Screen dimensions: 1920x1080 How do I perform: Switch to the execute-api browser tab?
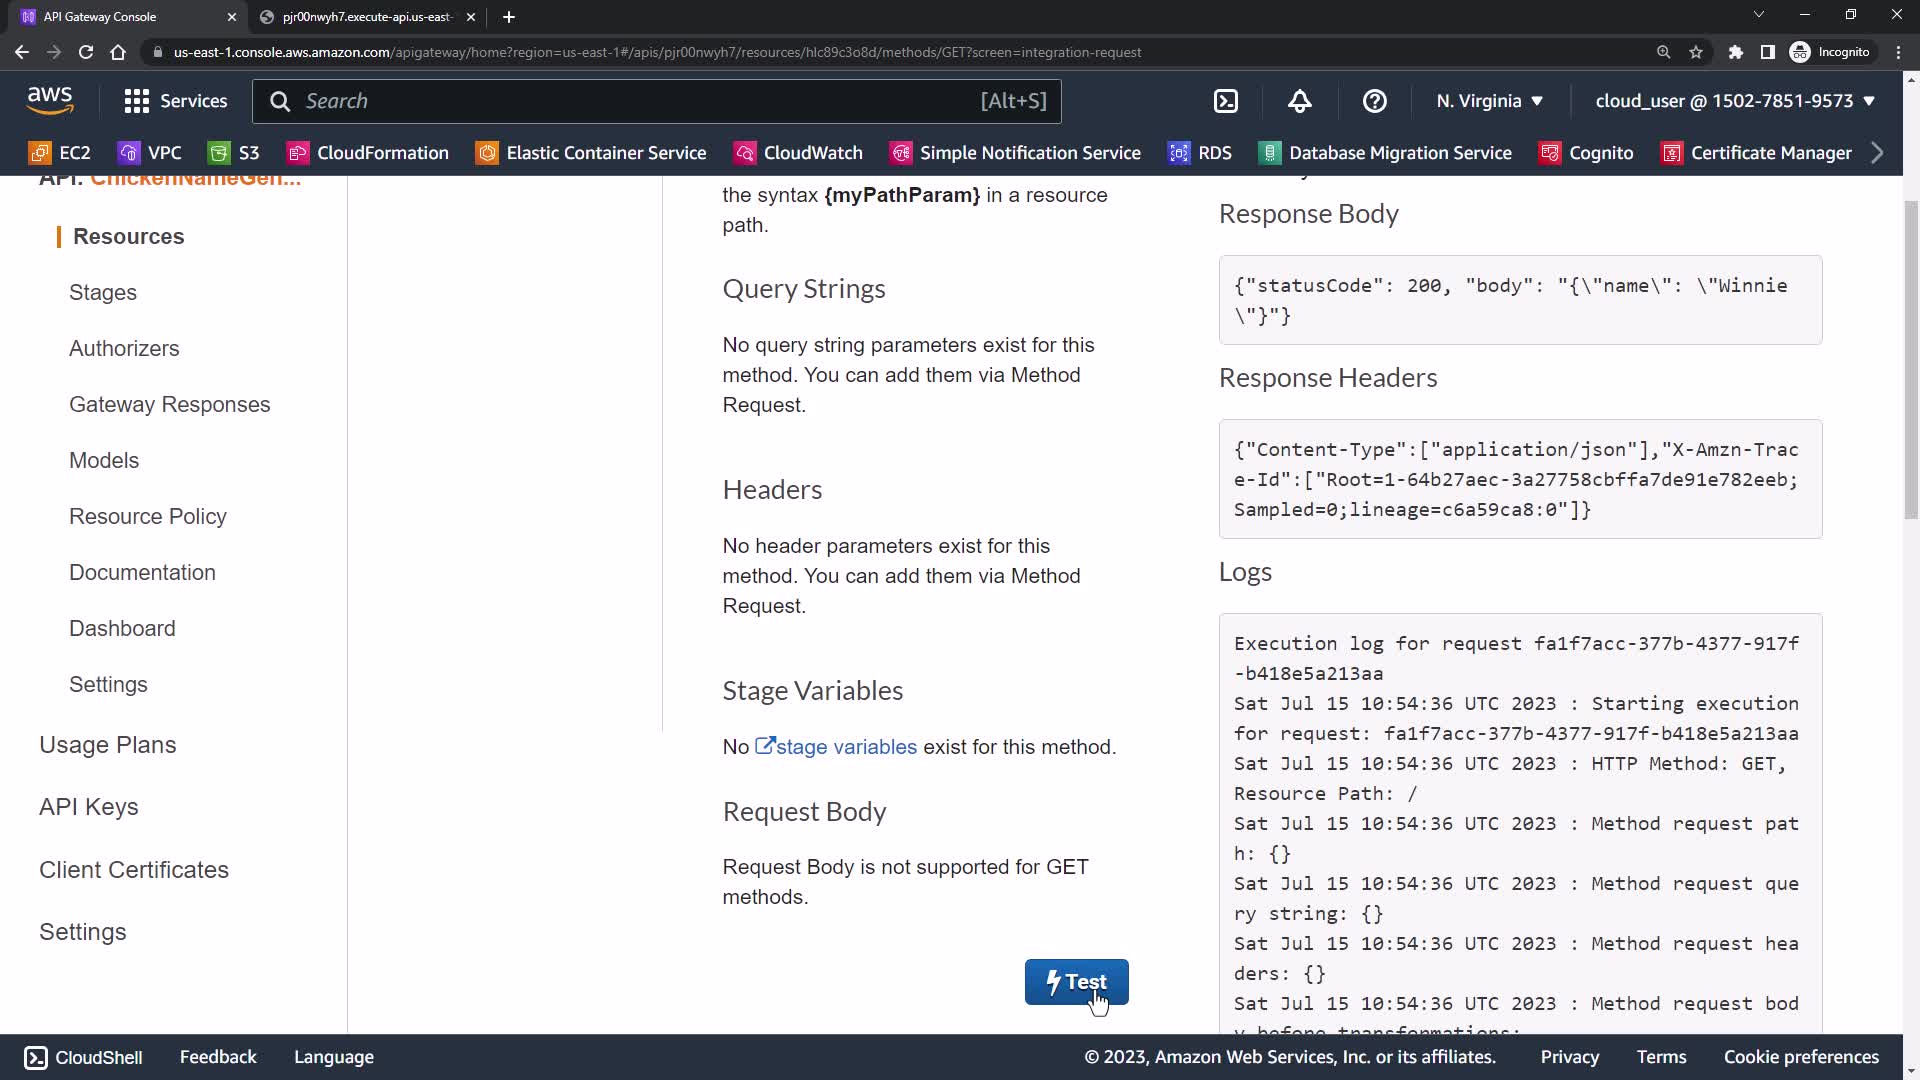366,17
